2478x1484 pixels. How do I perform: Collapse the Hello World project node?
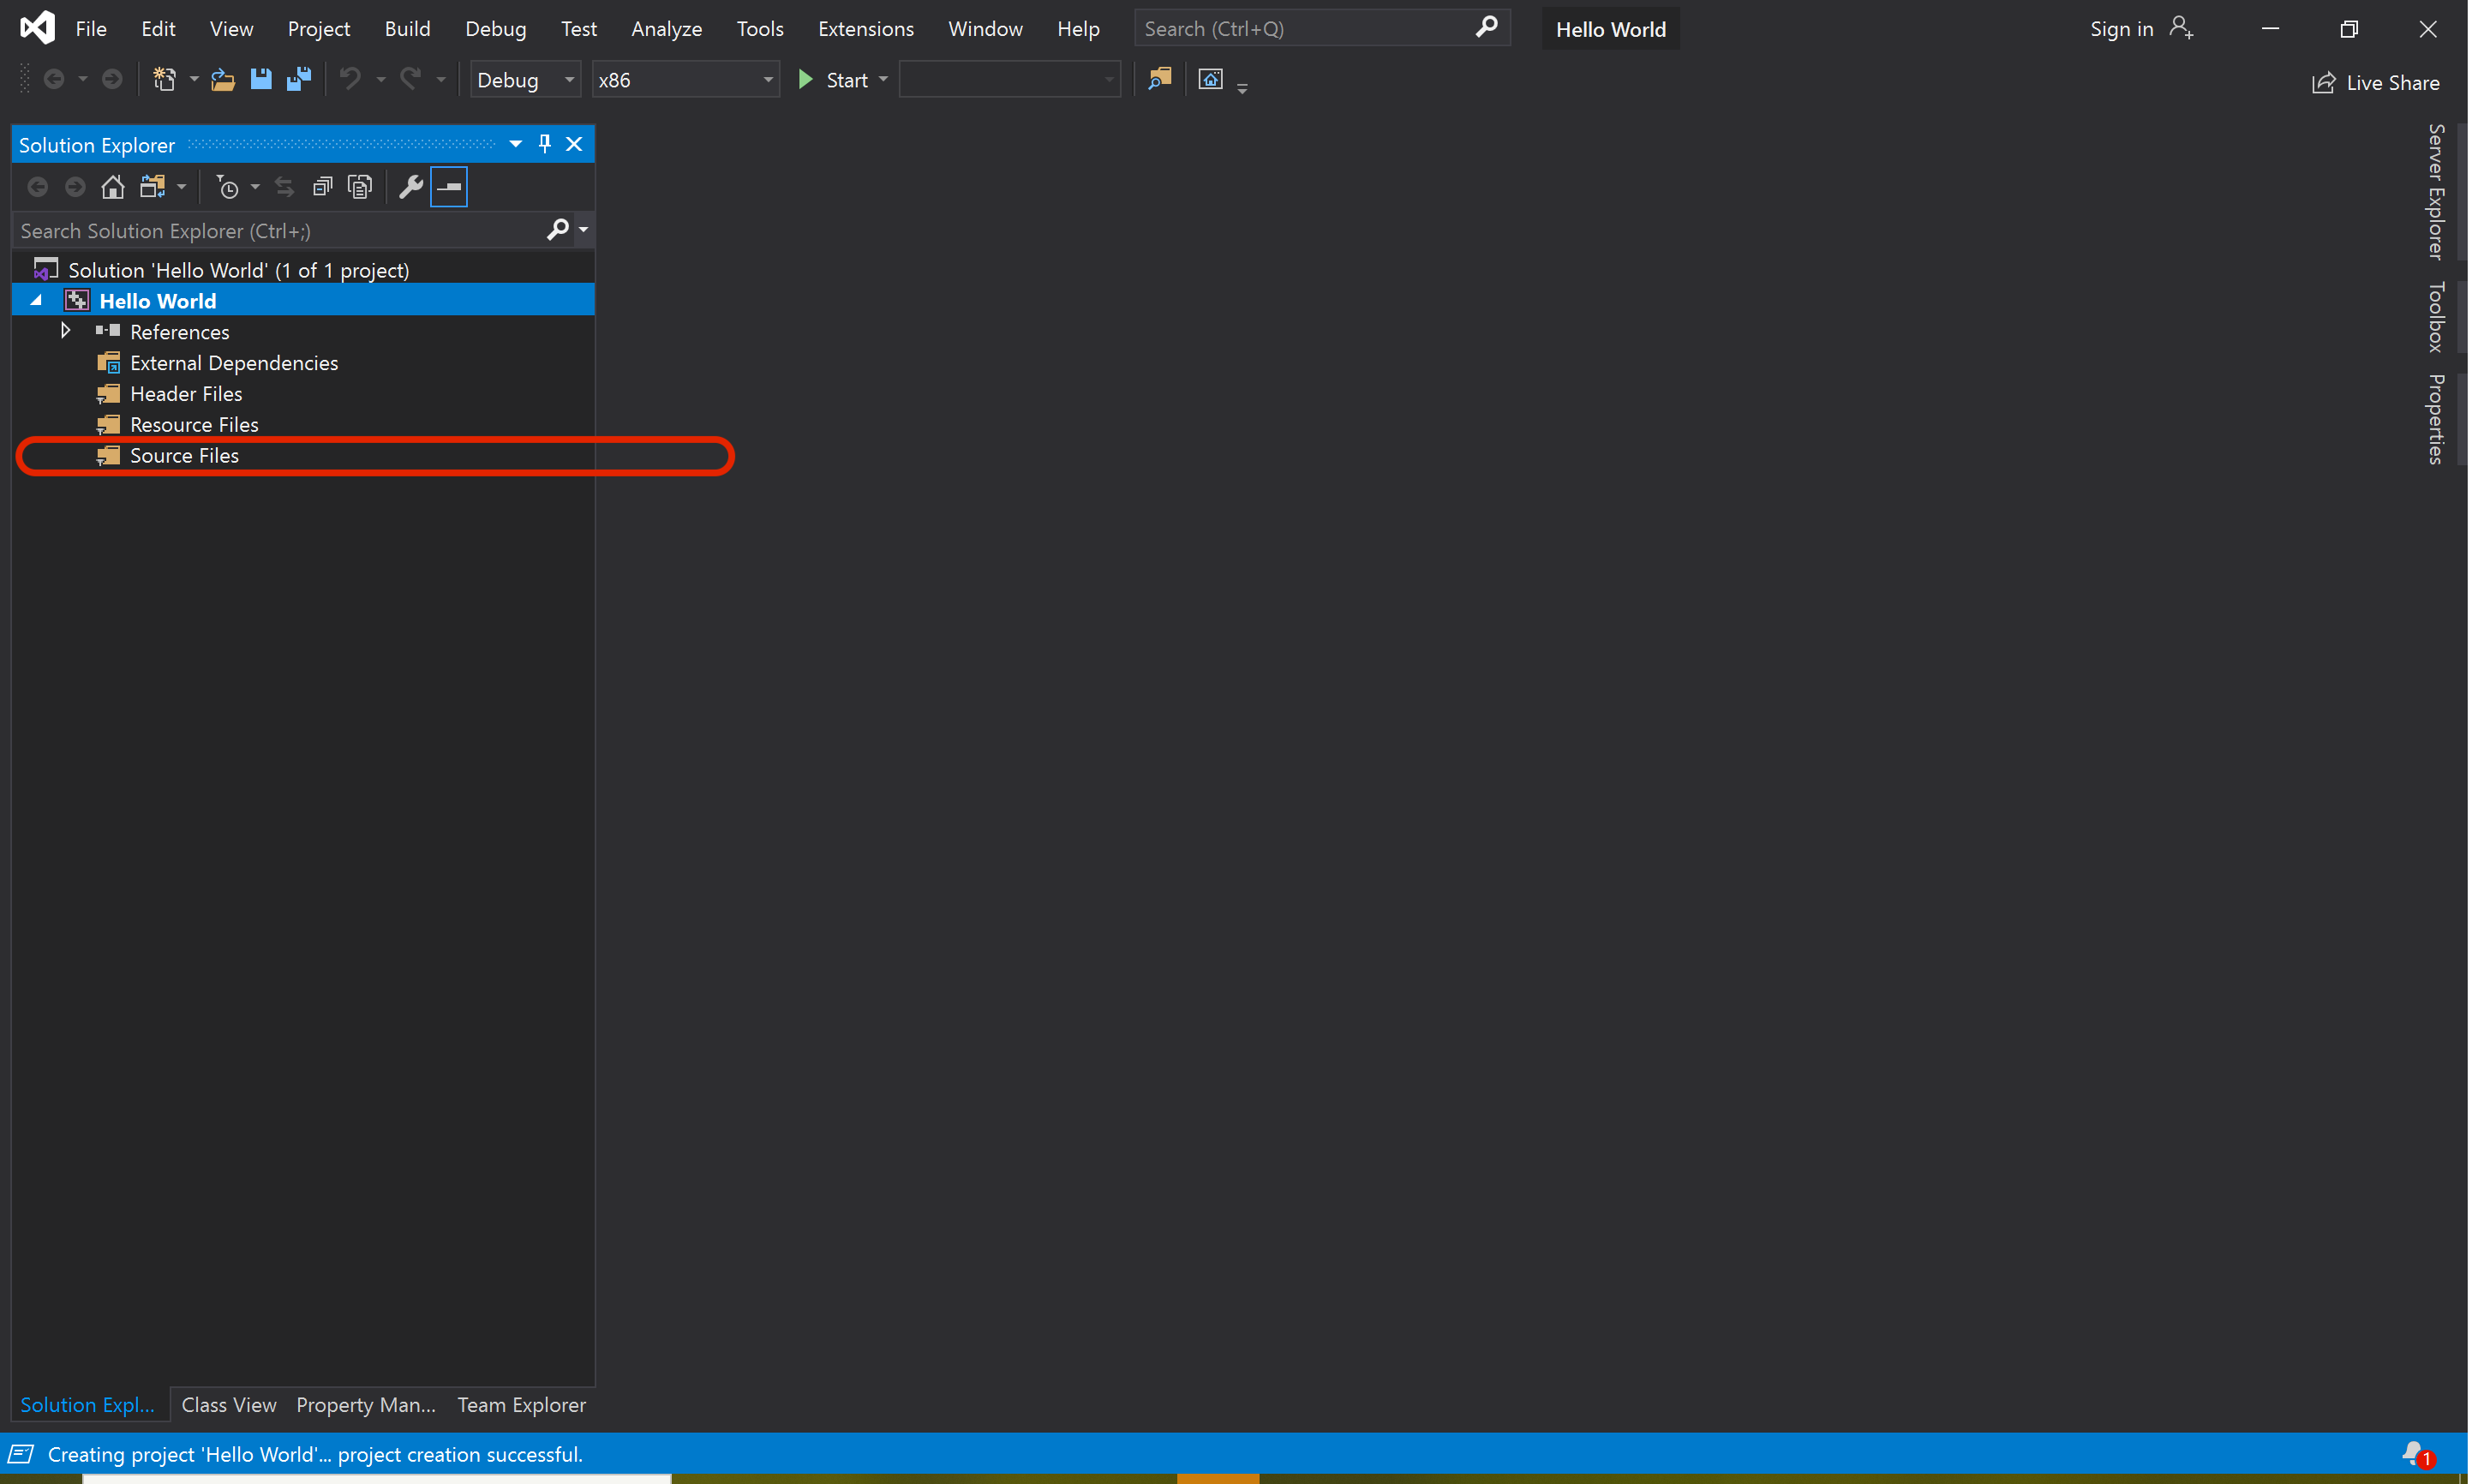37,300
